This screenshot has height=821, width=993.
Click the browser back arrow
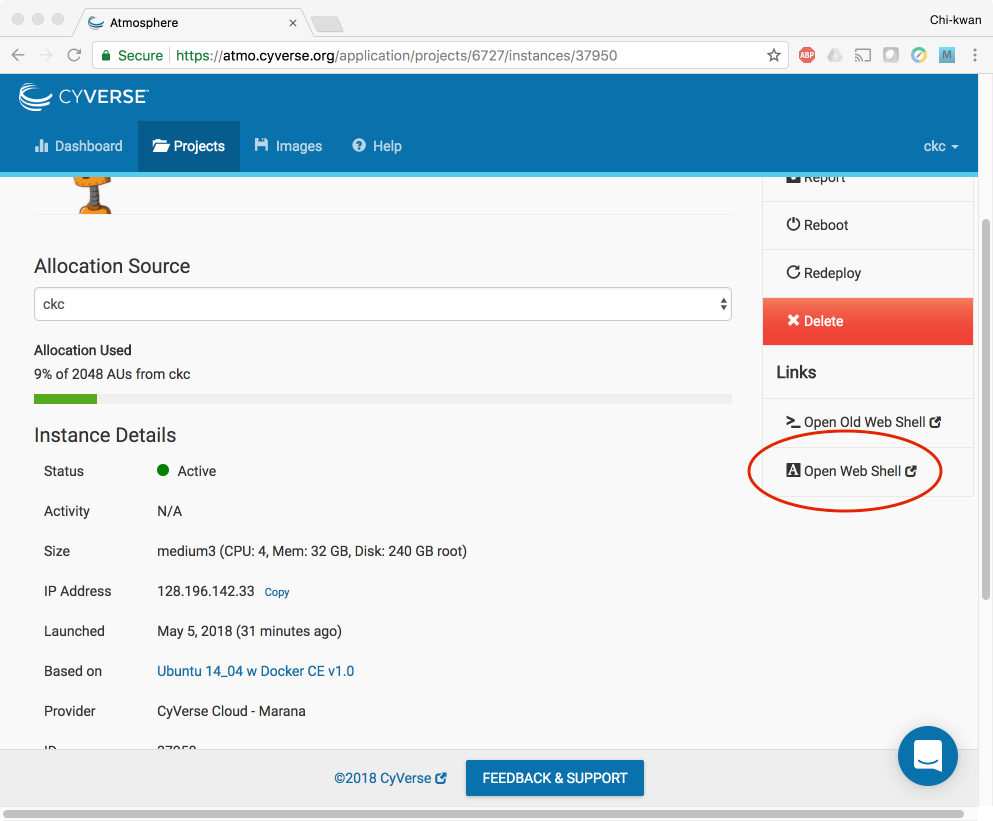pyautogui.click(x=18, y=55)
